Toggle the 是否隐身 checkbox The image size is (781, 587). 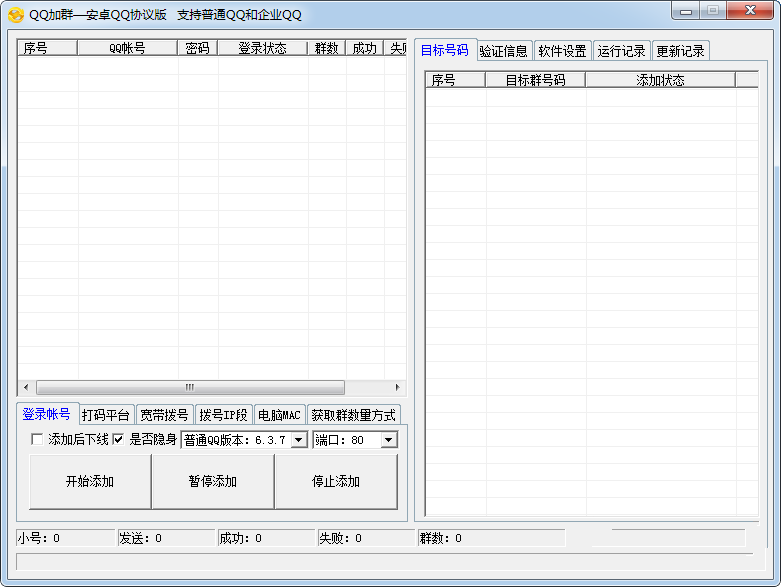pos(118,439)
